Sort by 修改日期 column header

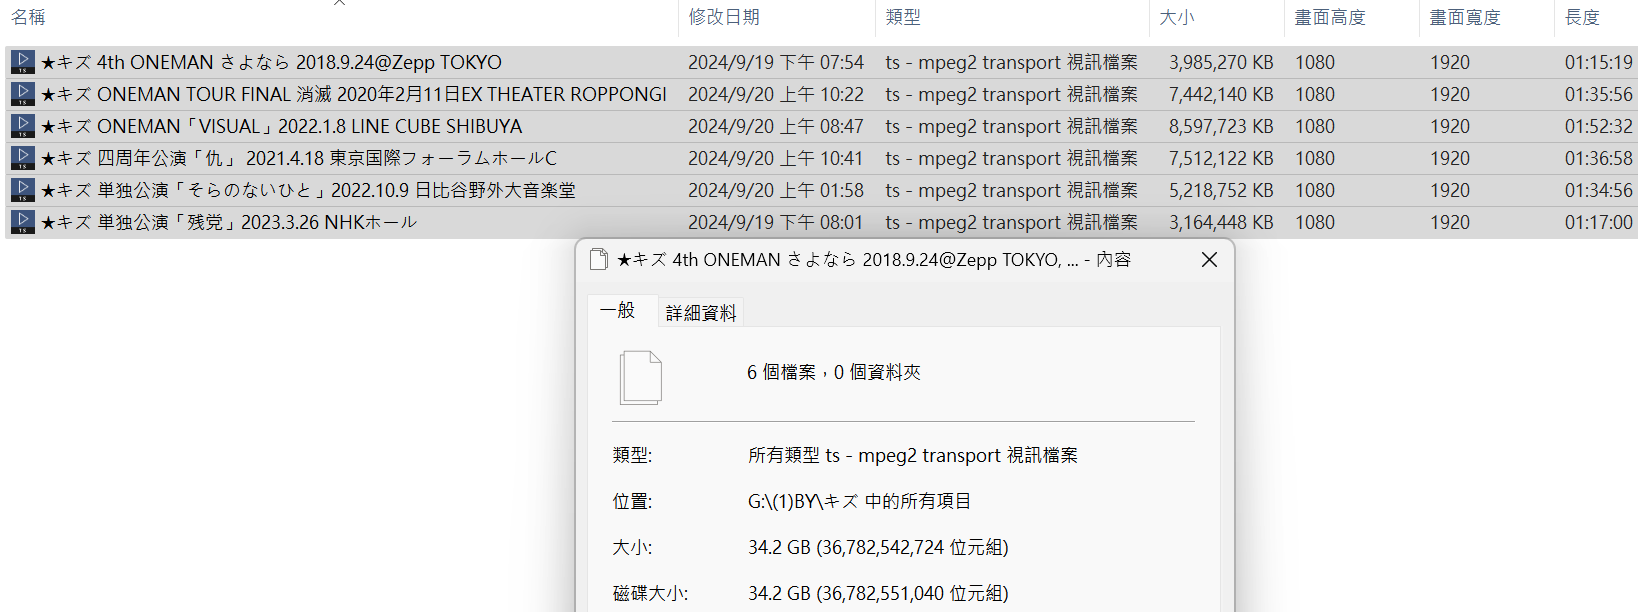click(724, 17)
